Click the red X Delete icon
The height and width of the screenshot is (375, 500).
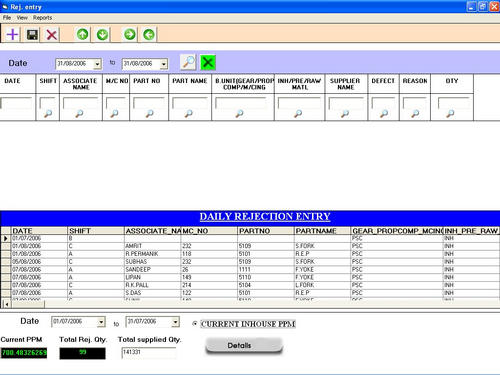pyautogui.click(x=52, y=34)
